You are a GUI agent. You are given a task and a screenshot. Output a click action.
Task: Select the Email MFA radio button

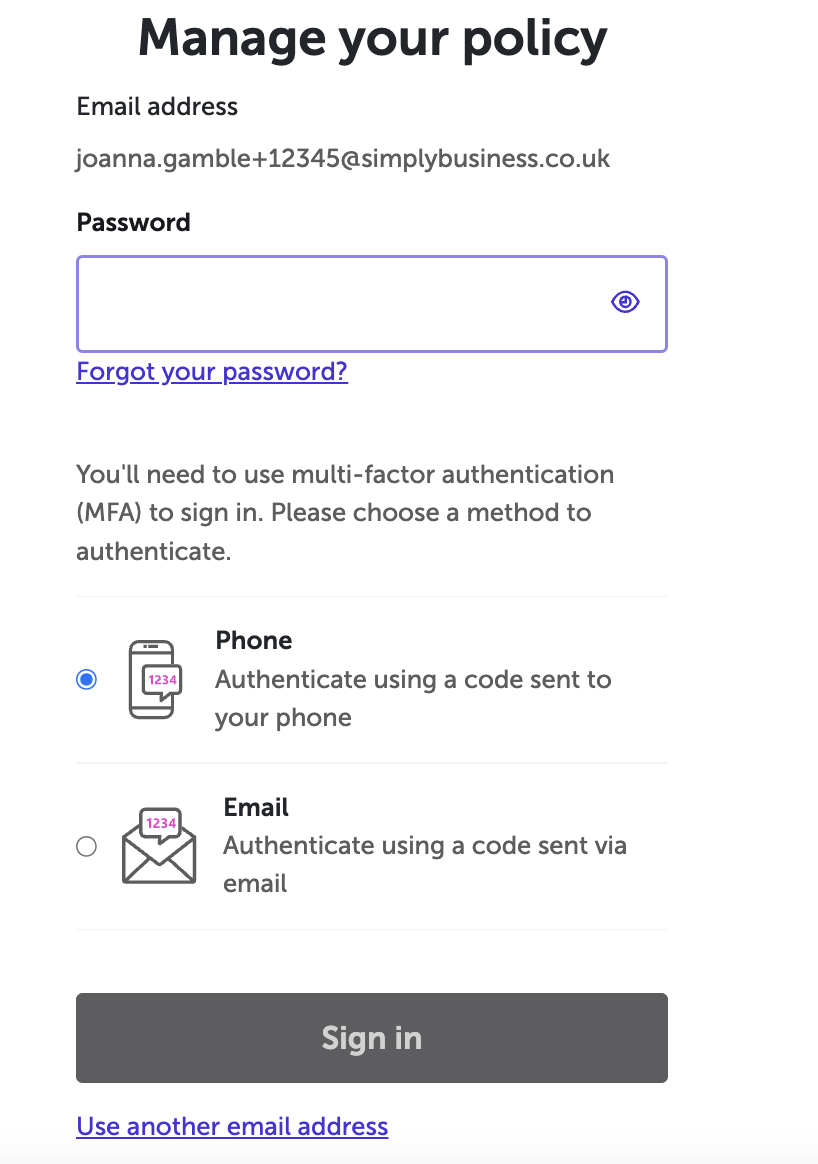tap(86, 846)
